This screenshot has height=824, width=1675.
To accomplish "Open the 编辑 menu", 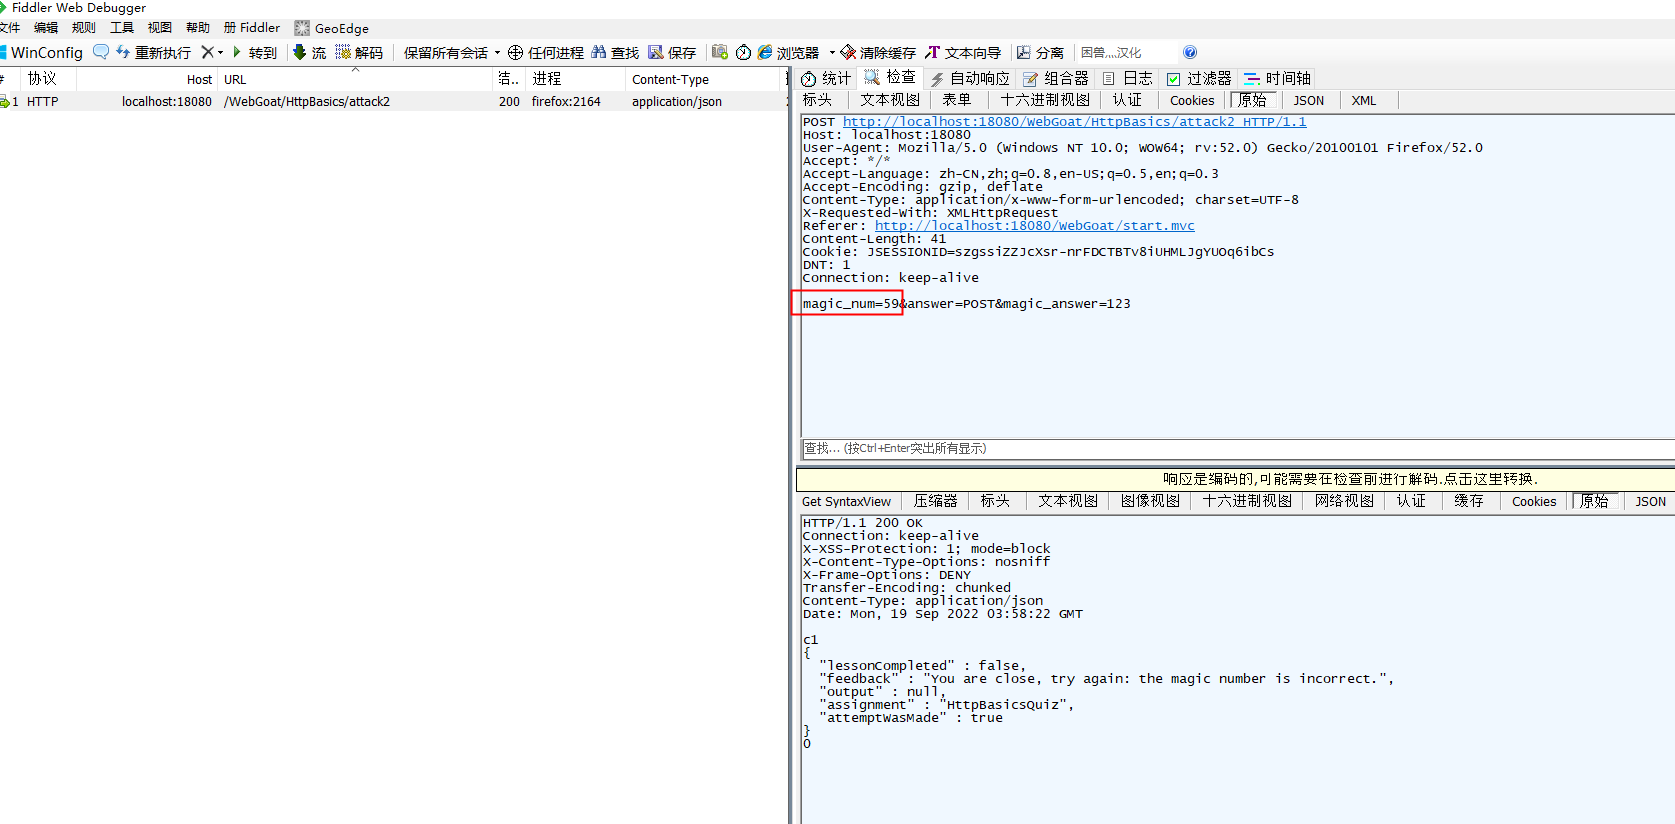I will 46,28.
